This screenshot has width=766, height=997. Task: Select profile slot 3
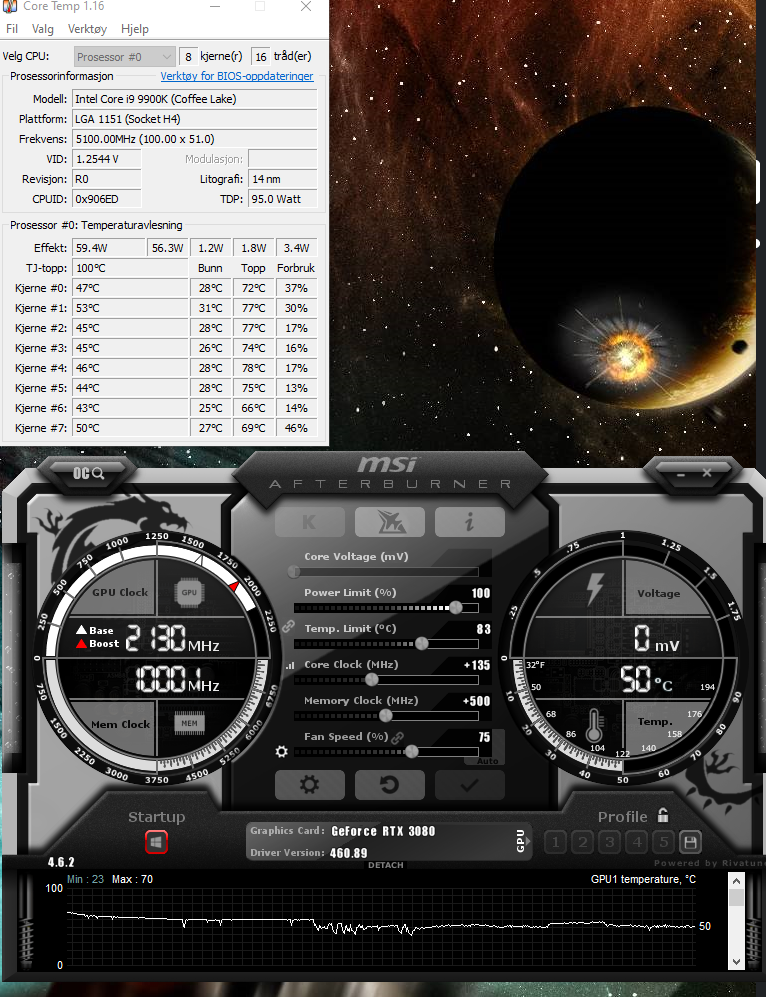pyautogui.click(x=610, y=842)
